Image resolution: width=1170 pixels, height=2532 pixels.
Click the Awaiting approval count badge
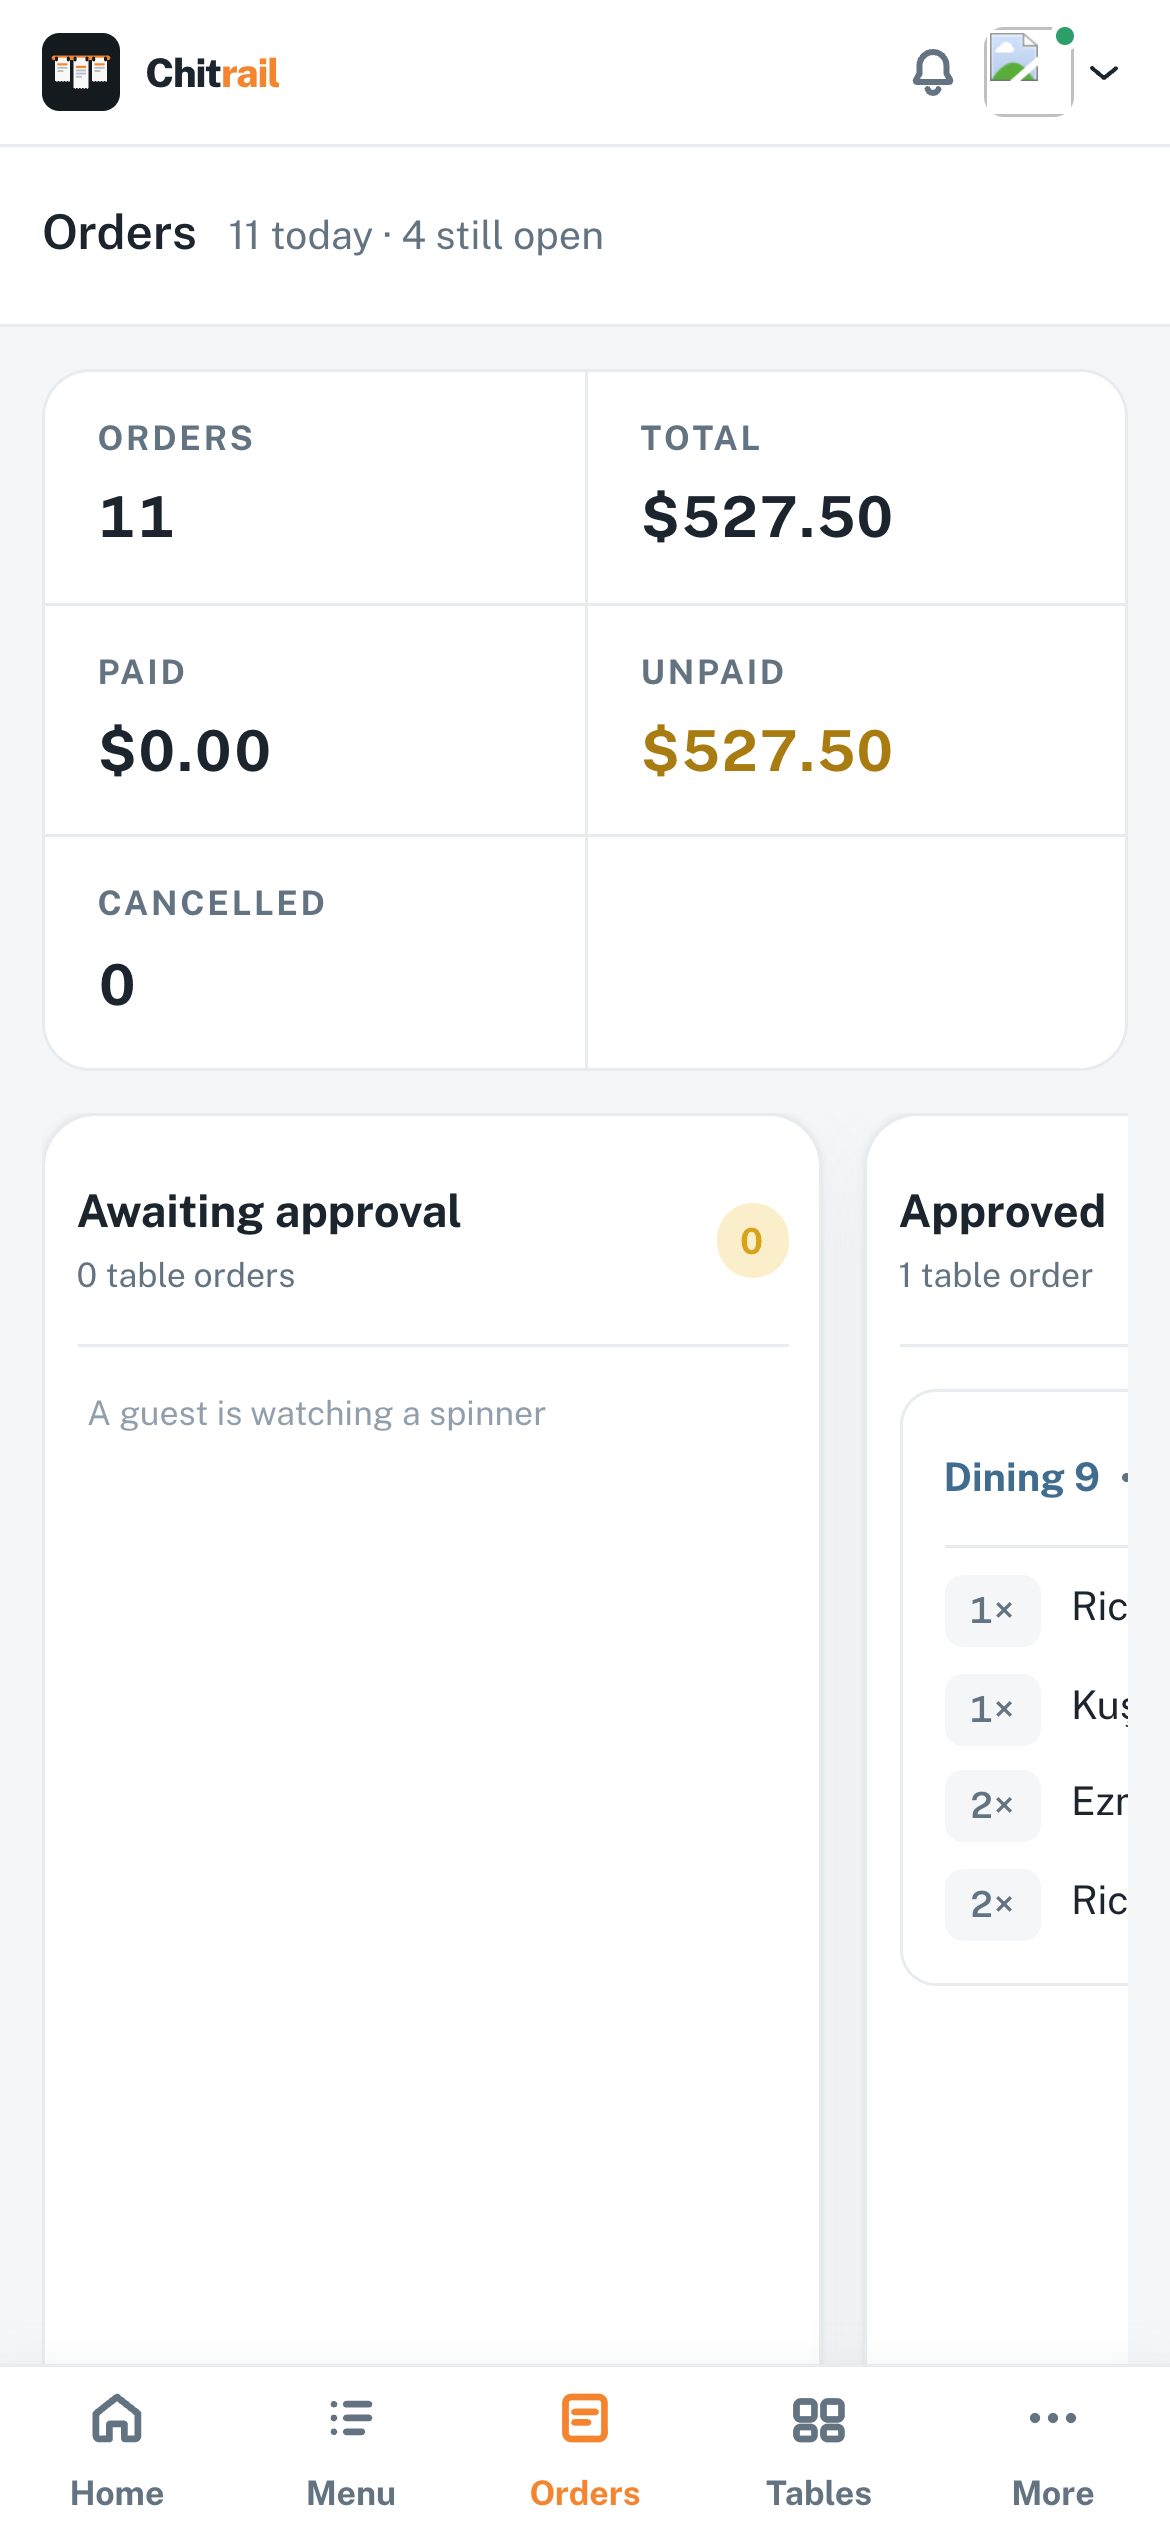coord(752,1240)
